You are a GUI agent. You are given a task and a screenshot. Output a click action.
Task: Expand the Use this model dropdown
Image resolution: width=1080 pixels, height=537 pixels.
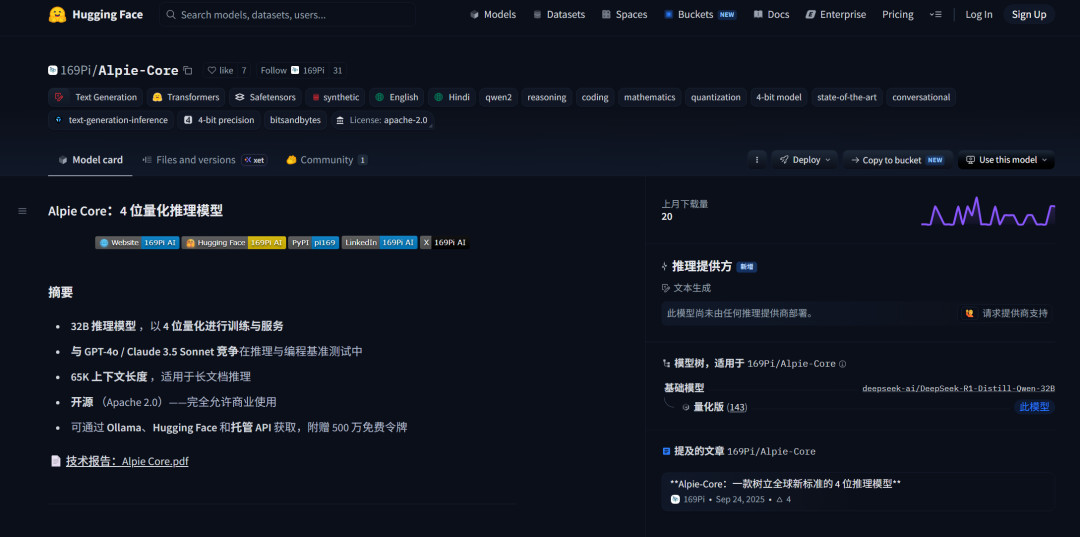click(x=1006, y=160)
